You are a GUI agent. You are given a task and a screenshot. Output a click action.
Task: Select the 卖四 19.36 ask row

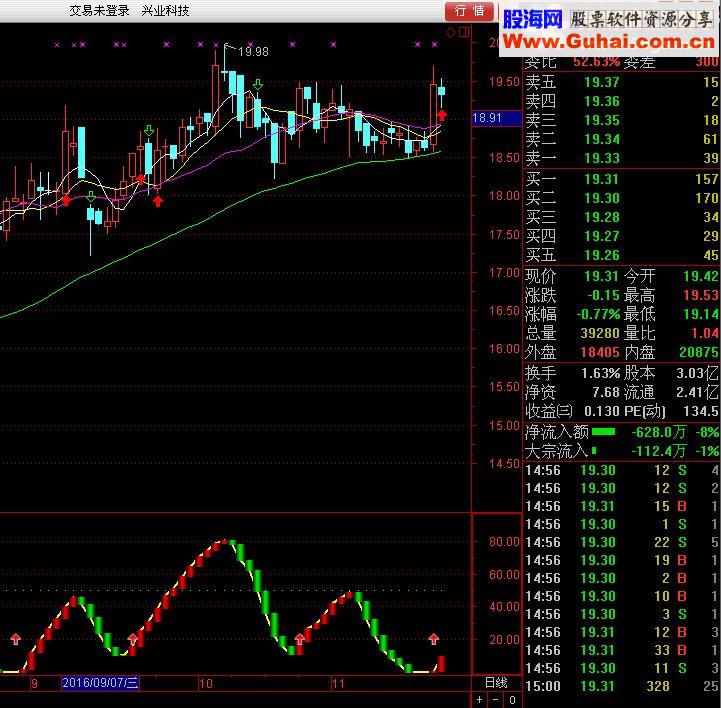point(622,101)
